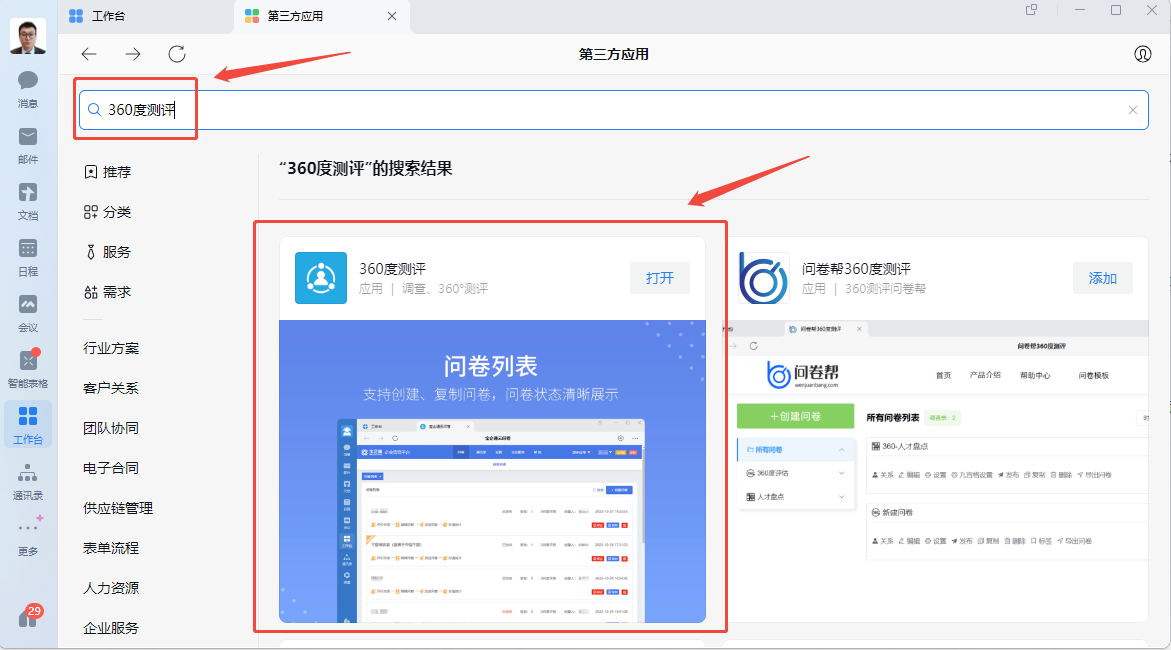Select 行业方案 in left list
Screen dimensions: 1171x650
(111, 348)
